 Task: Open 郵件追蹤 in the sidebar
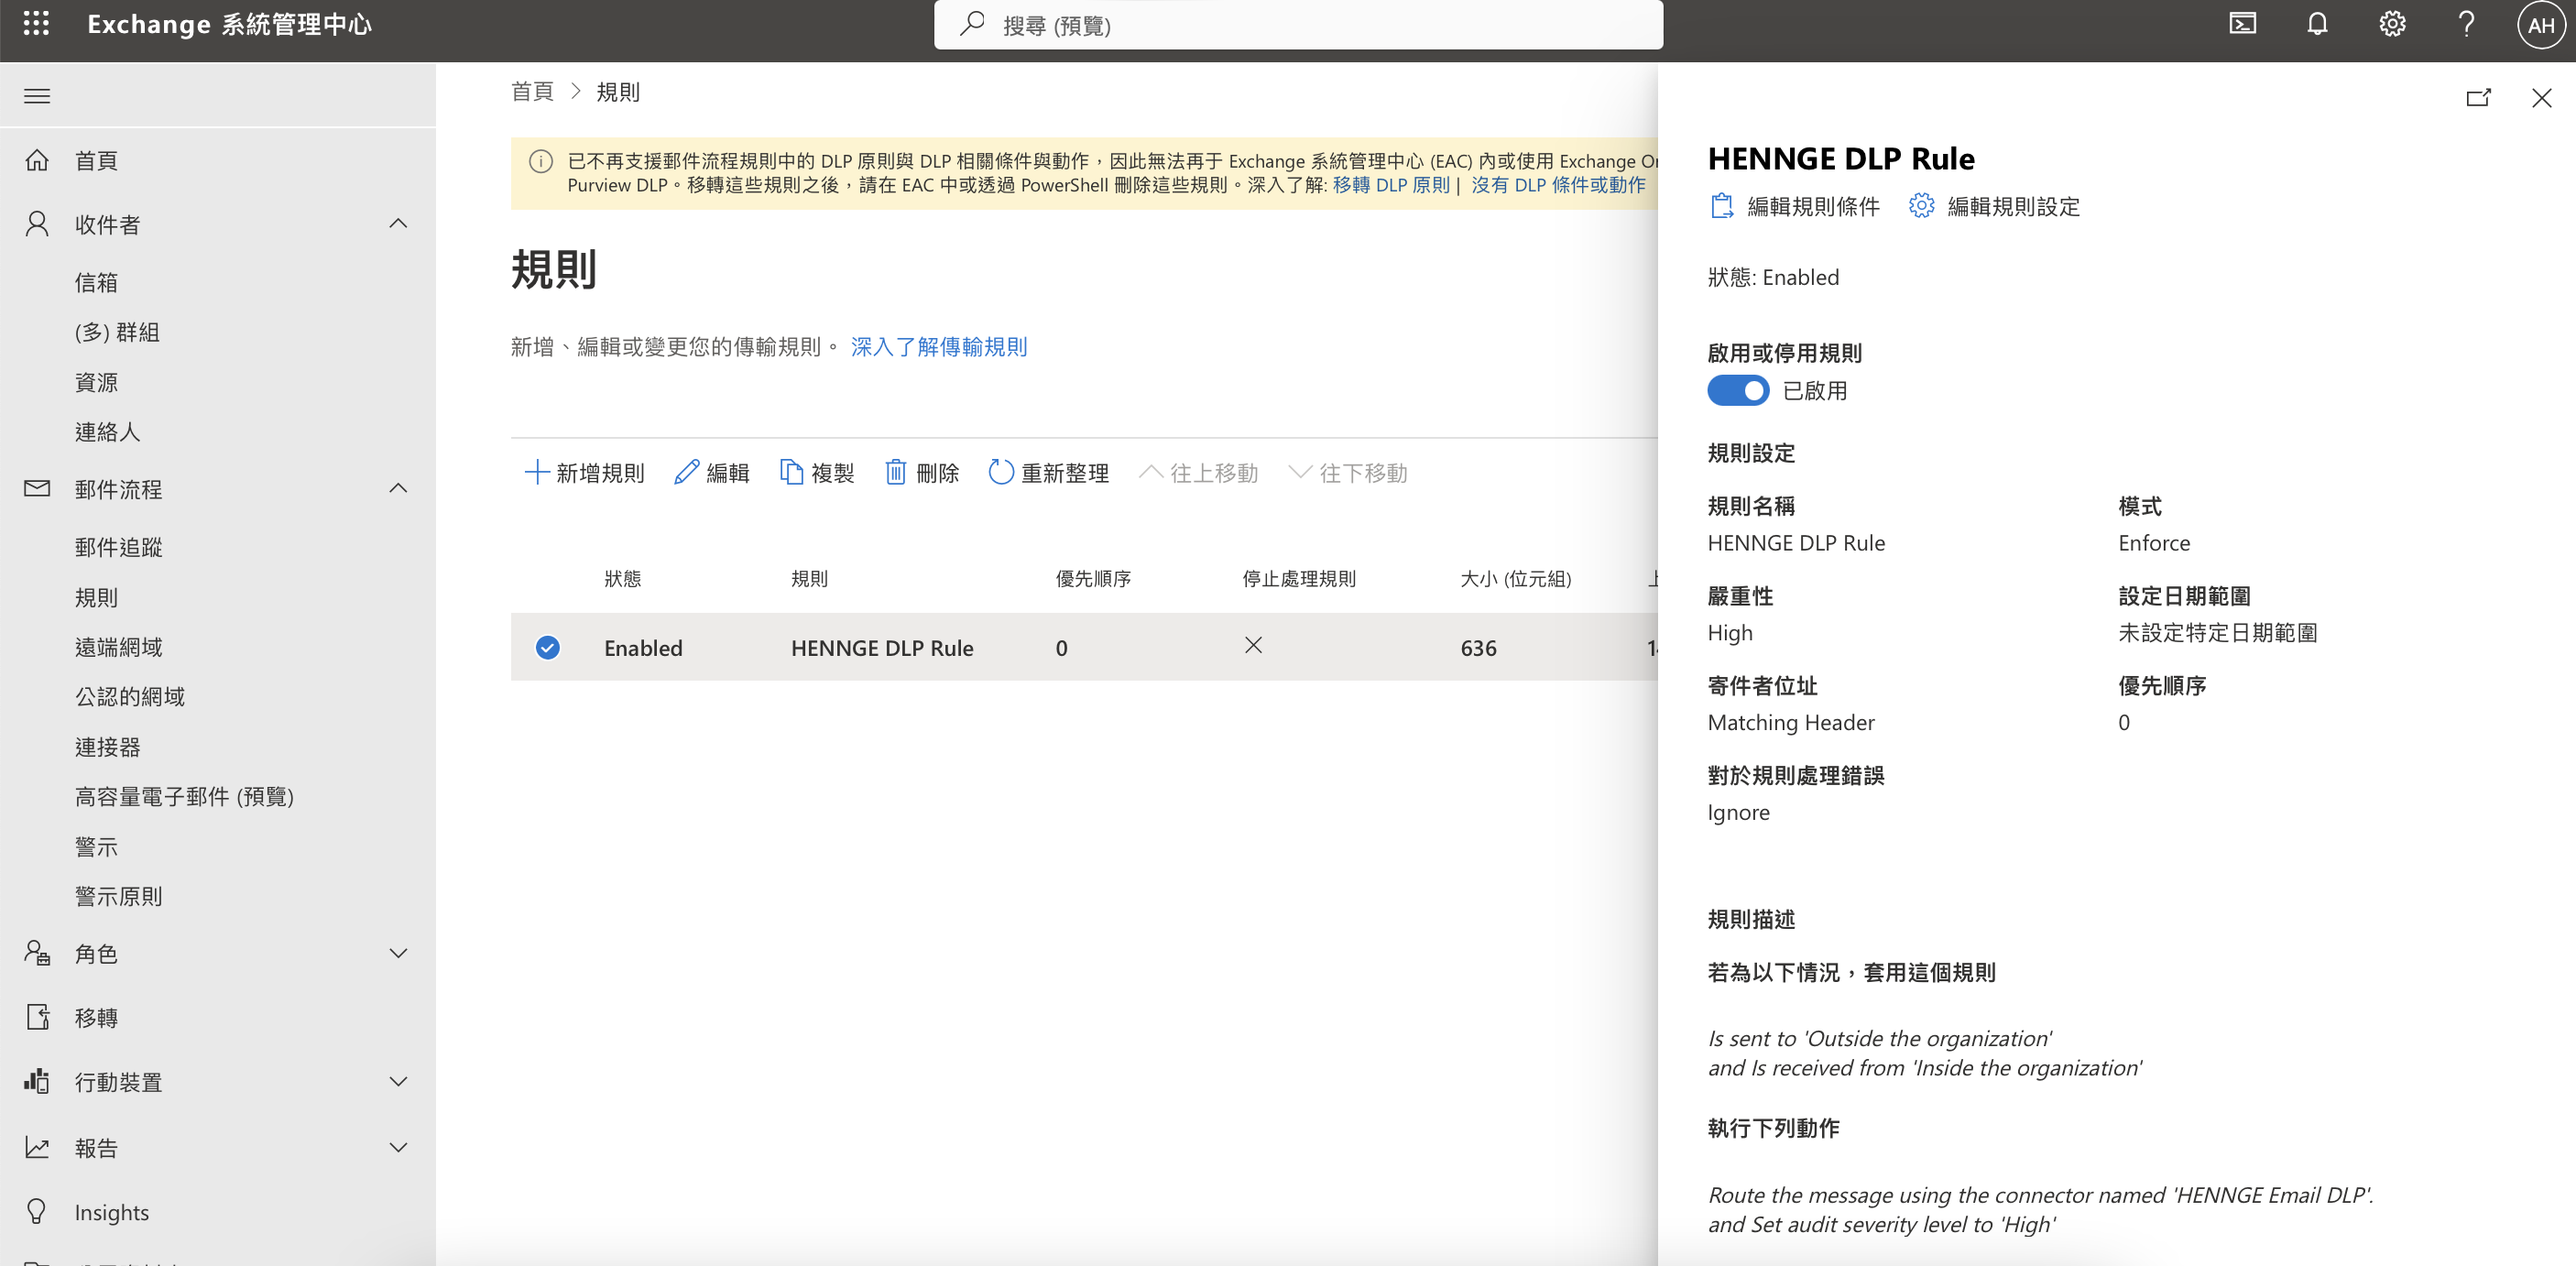(x=118, y=547)
